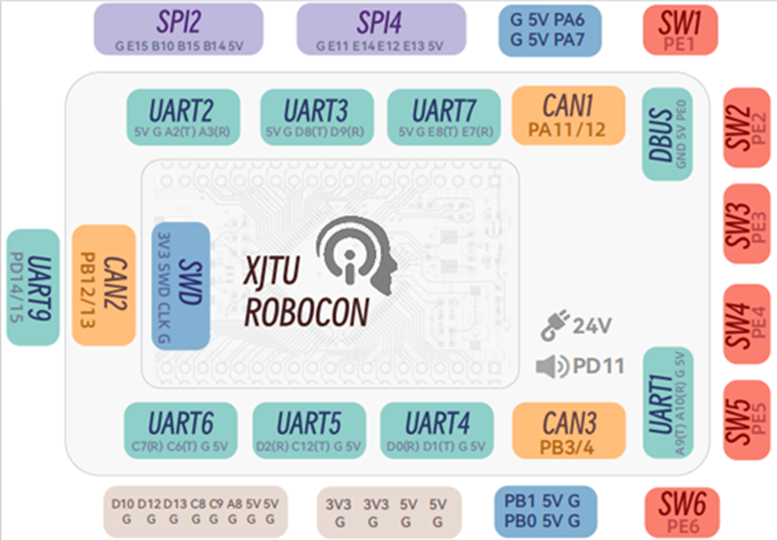This screenshot has height=540, width=777.
Task: Select the CAN1 PA11/12 block
Action: (568, 115)
